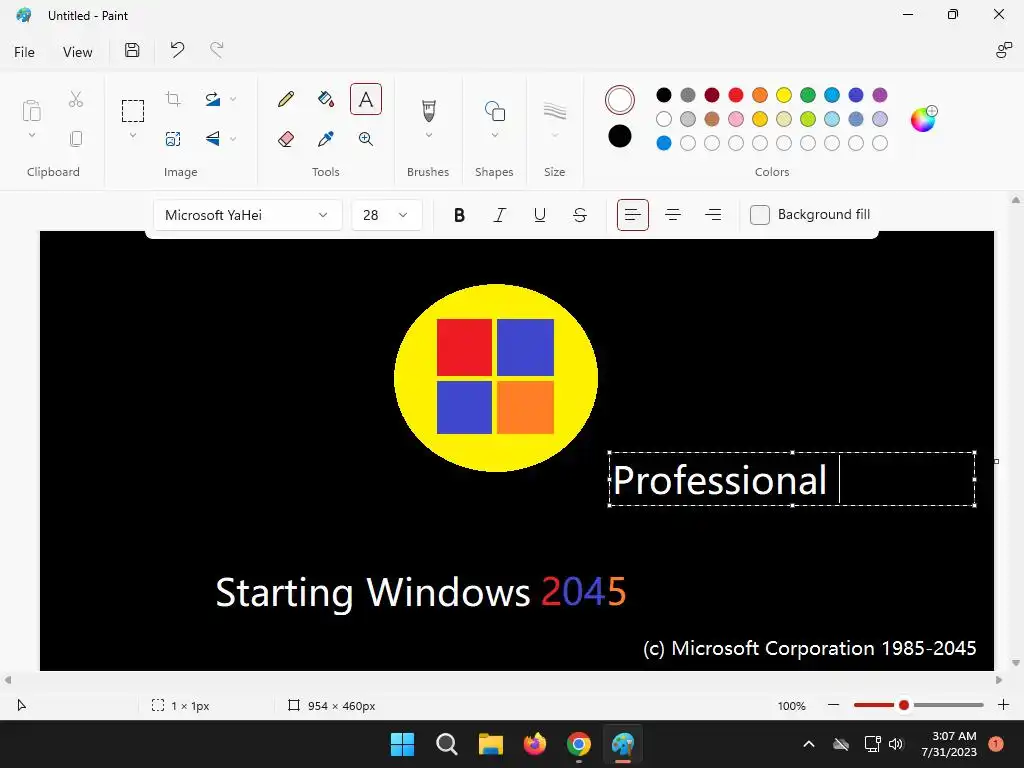The image size is (1024, 768).
Task: Click the share icon at top right
Action: click(1003, 50)
